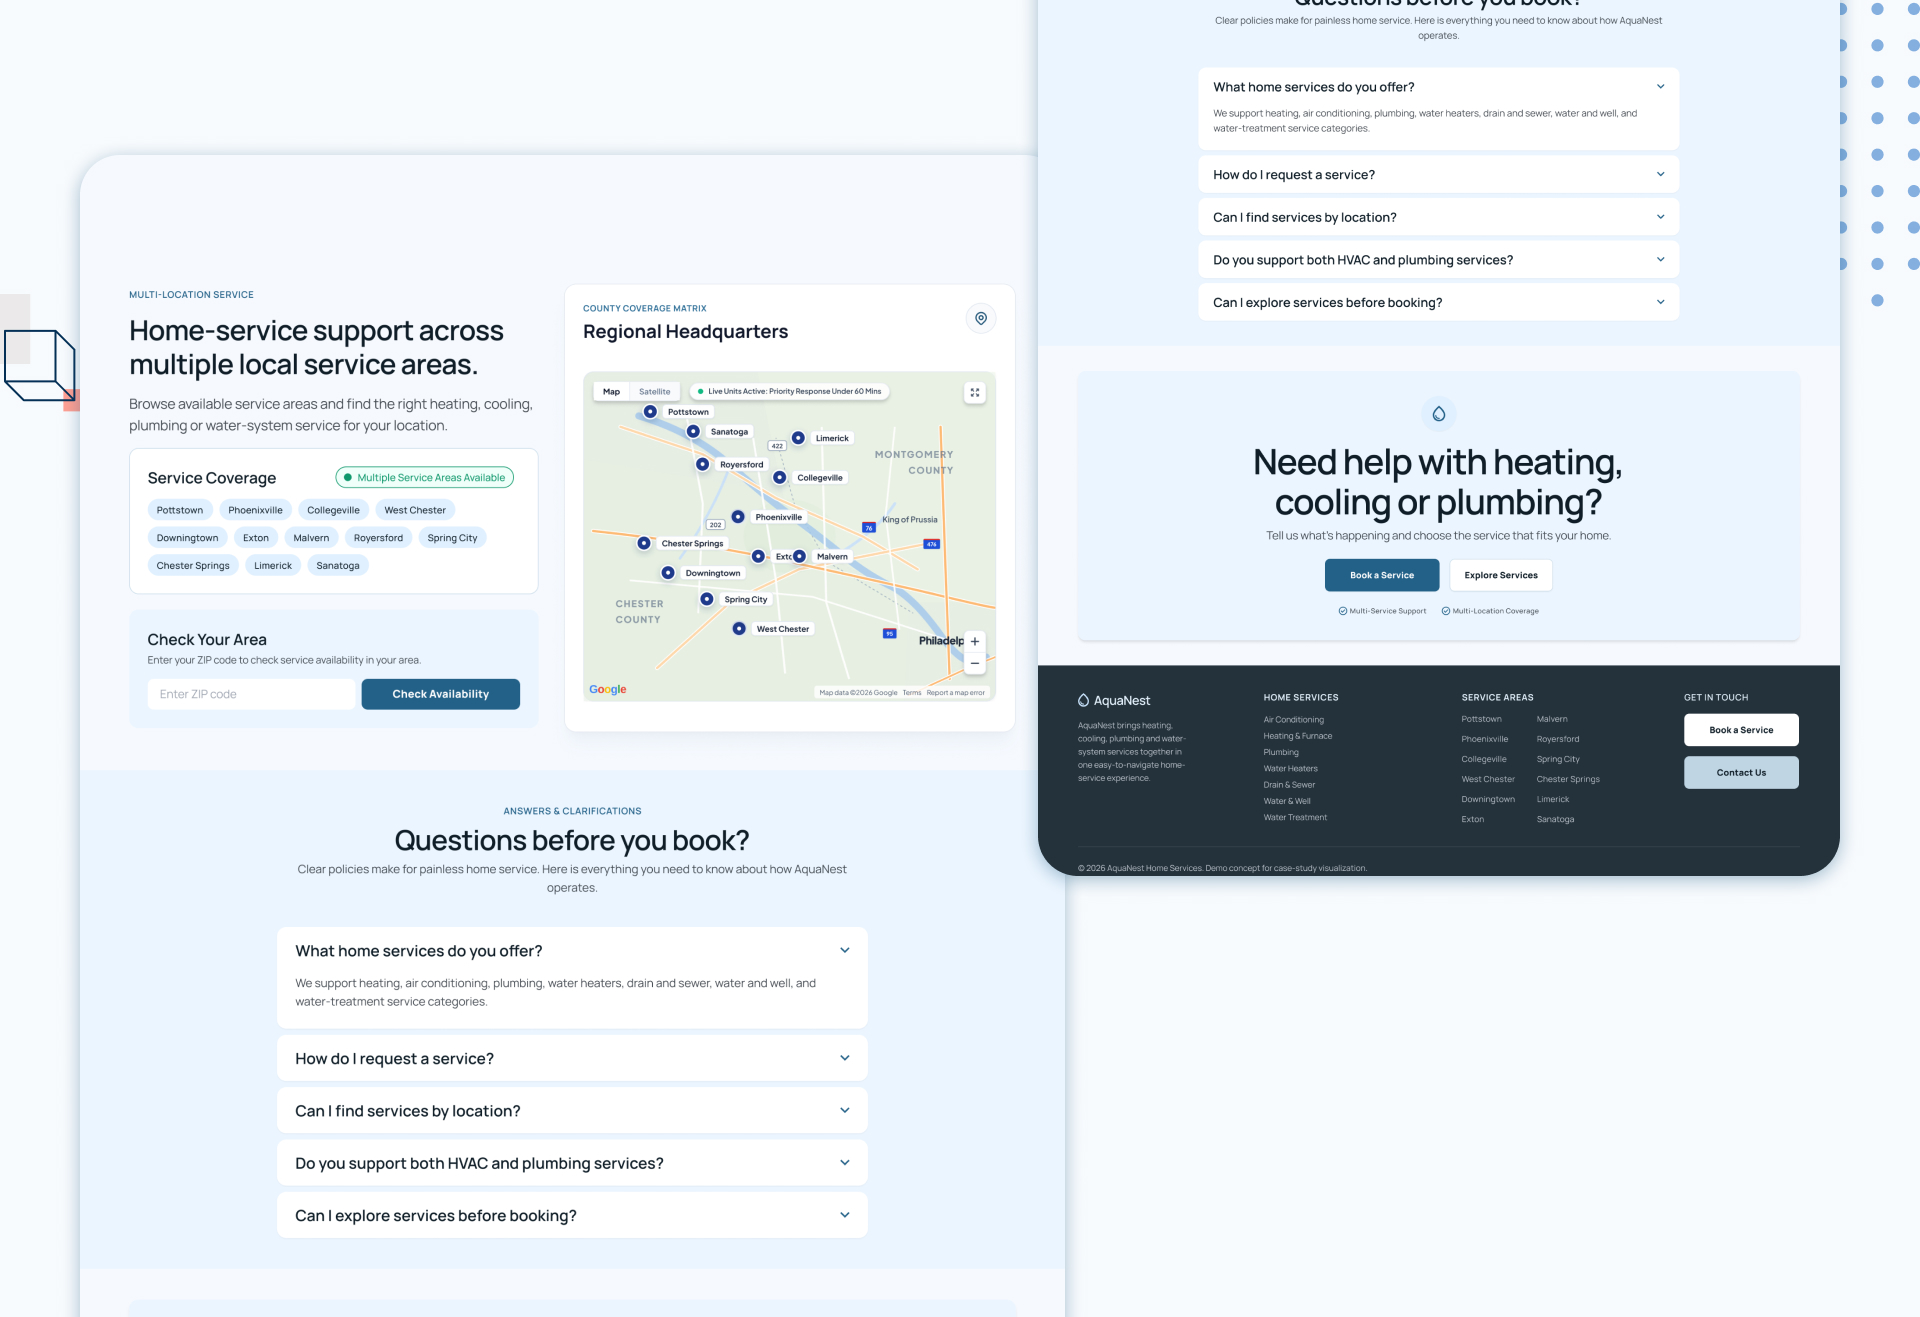Viewport: 1920px width, 1317px height.
Task: Expand 'Can I find services by location?' in the left page
Action: [572, 1110]
